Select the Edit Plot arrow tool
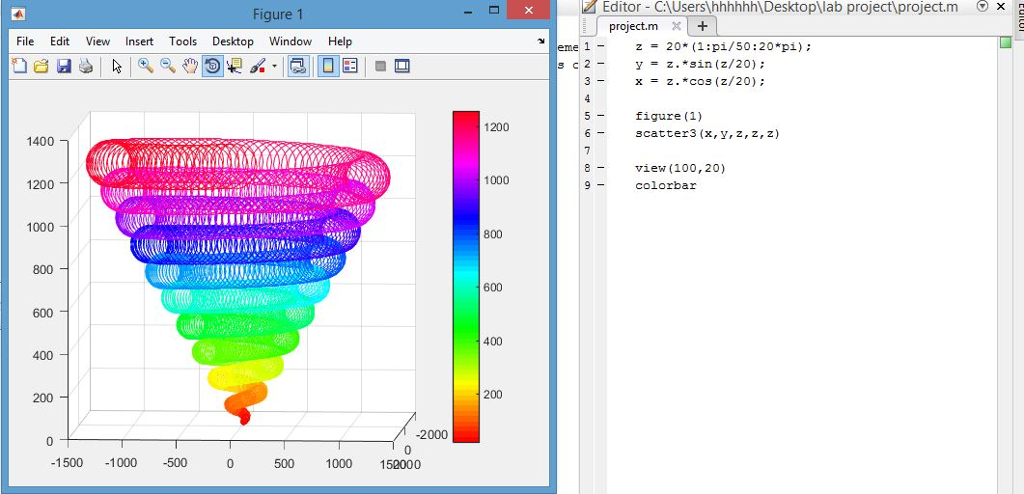Image resolution: width=1024 pixels, height=494 pixels. tap(116, 66)
